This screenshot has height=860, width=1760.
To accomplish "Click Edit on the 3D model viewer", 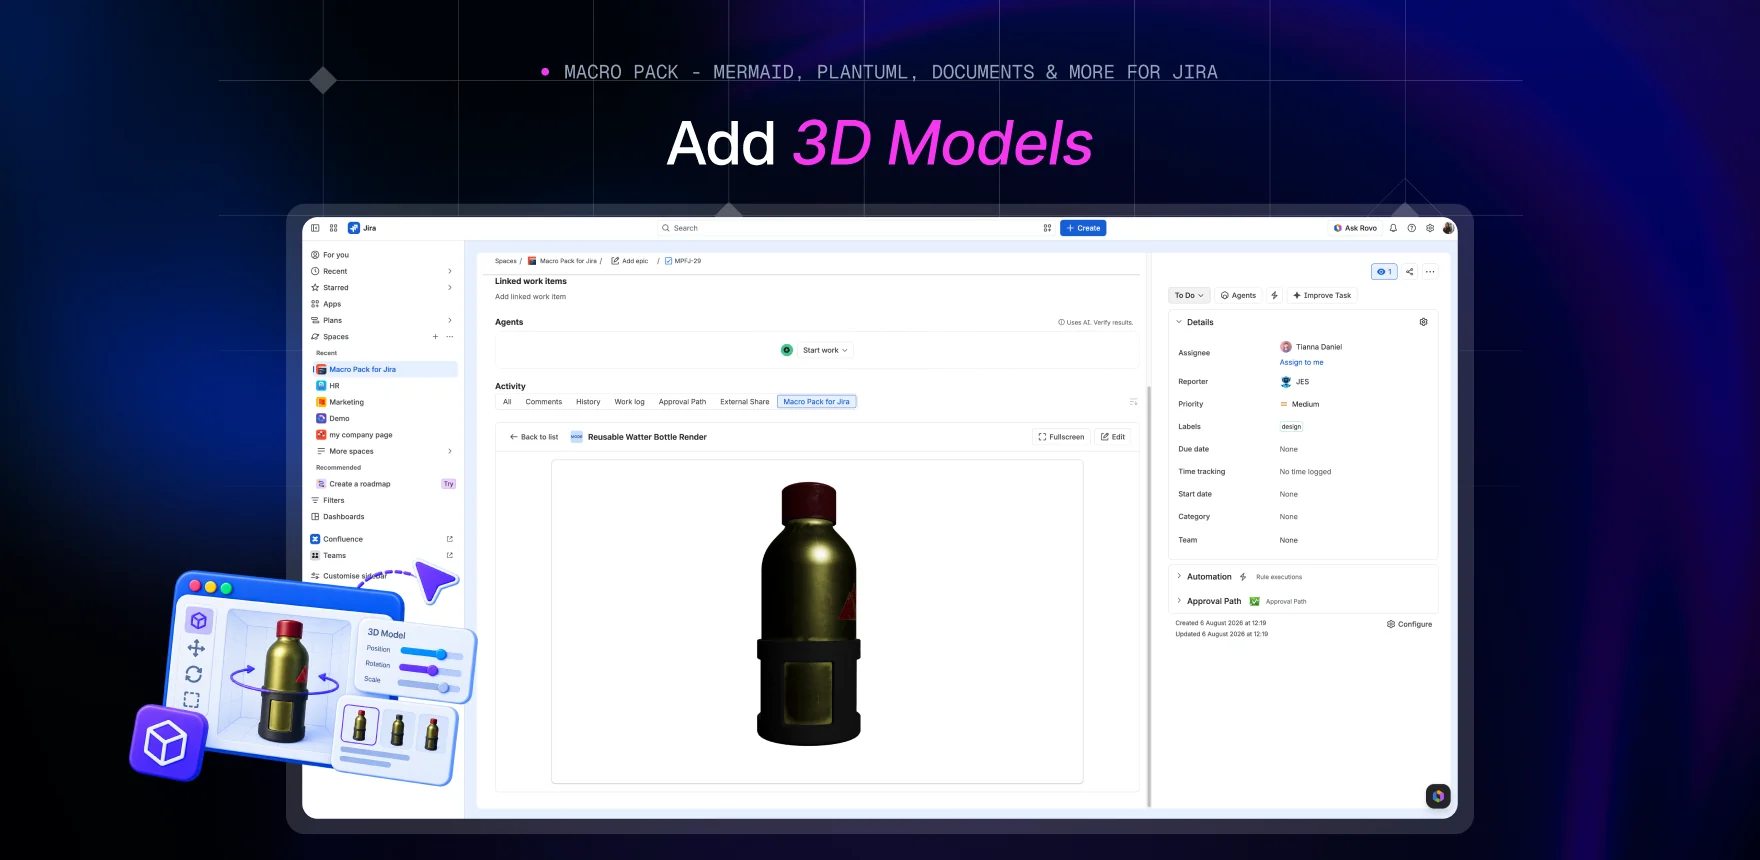I will click(x=1113, y=437).
